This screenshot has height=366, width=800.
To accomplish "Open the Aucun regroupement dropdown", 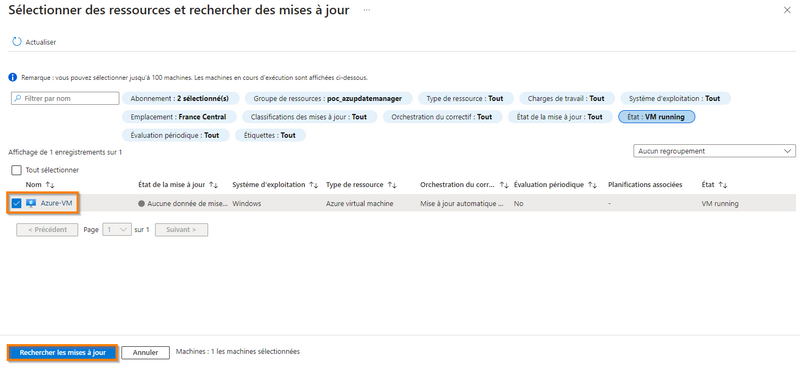I will (x=714, y=151).
